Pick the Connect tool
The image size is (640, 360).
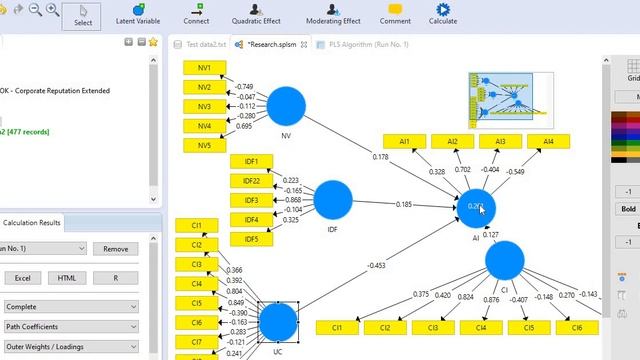[196, 15]
